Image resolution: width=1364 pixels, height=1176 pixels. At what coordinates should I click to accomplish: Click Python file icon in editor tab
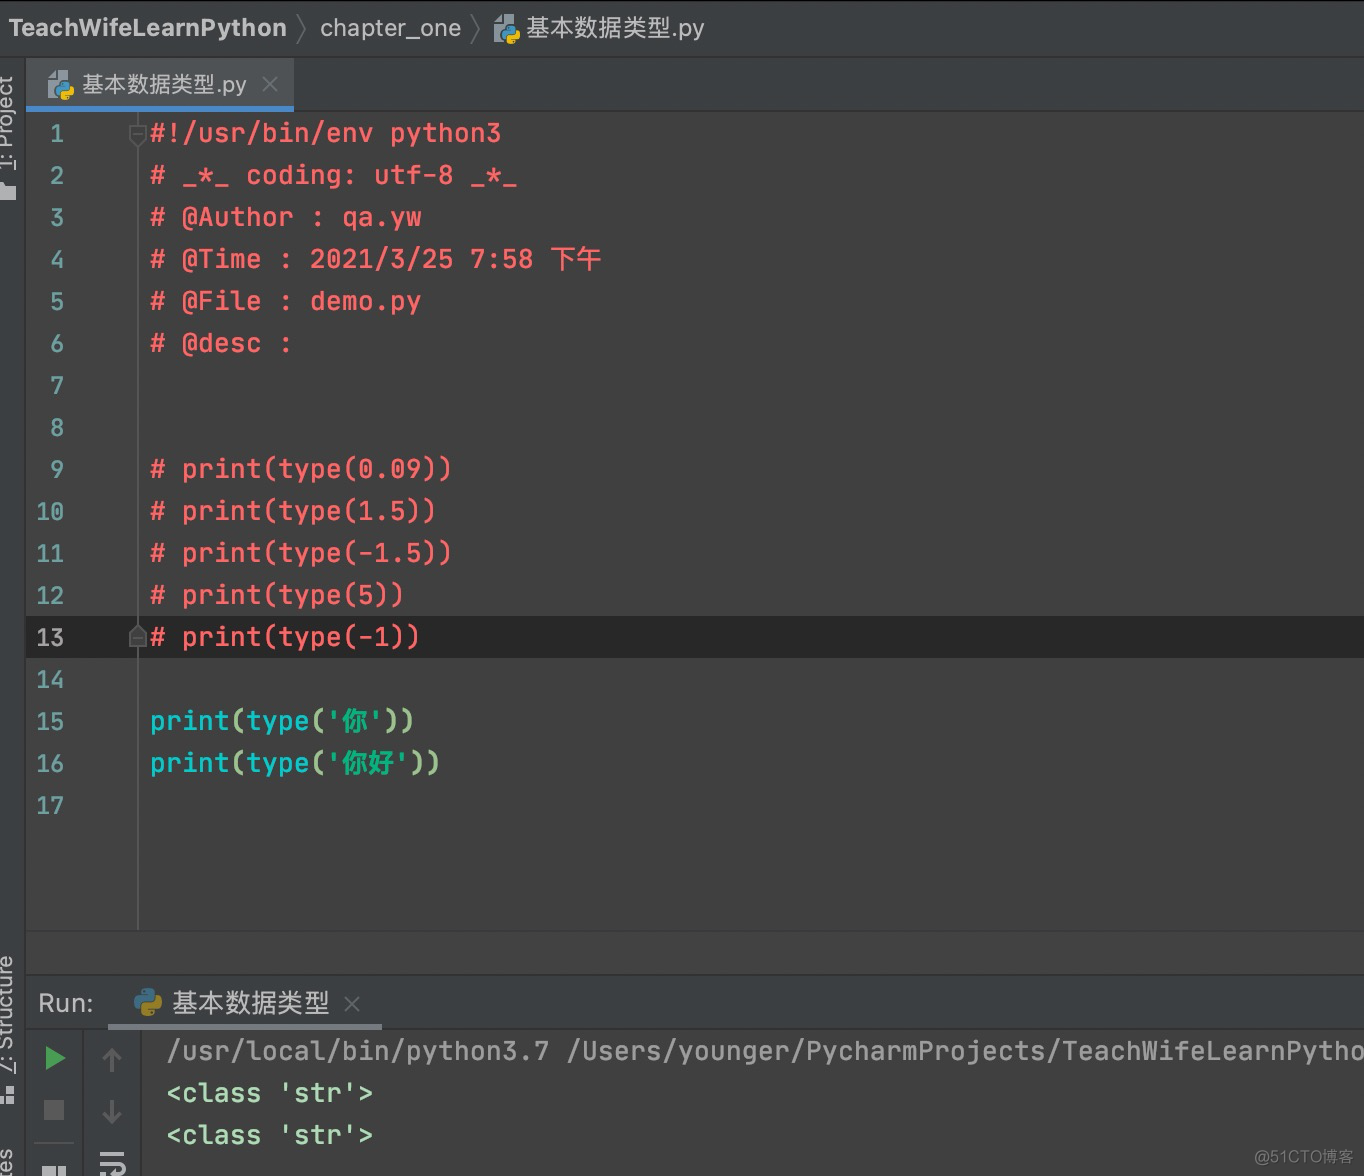(x=61, y=85)
